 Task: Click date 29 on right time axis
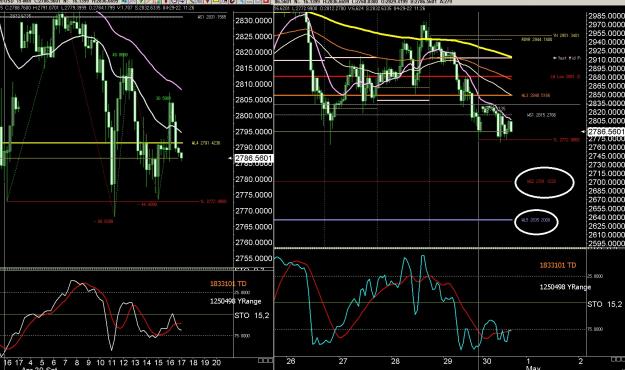(448, 361)
